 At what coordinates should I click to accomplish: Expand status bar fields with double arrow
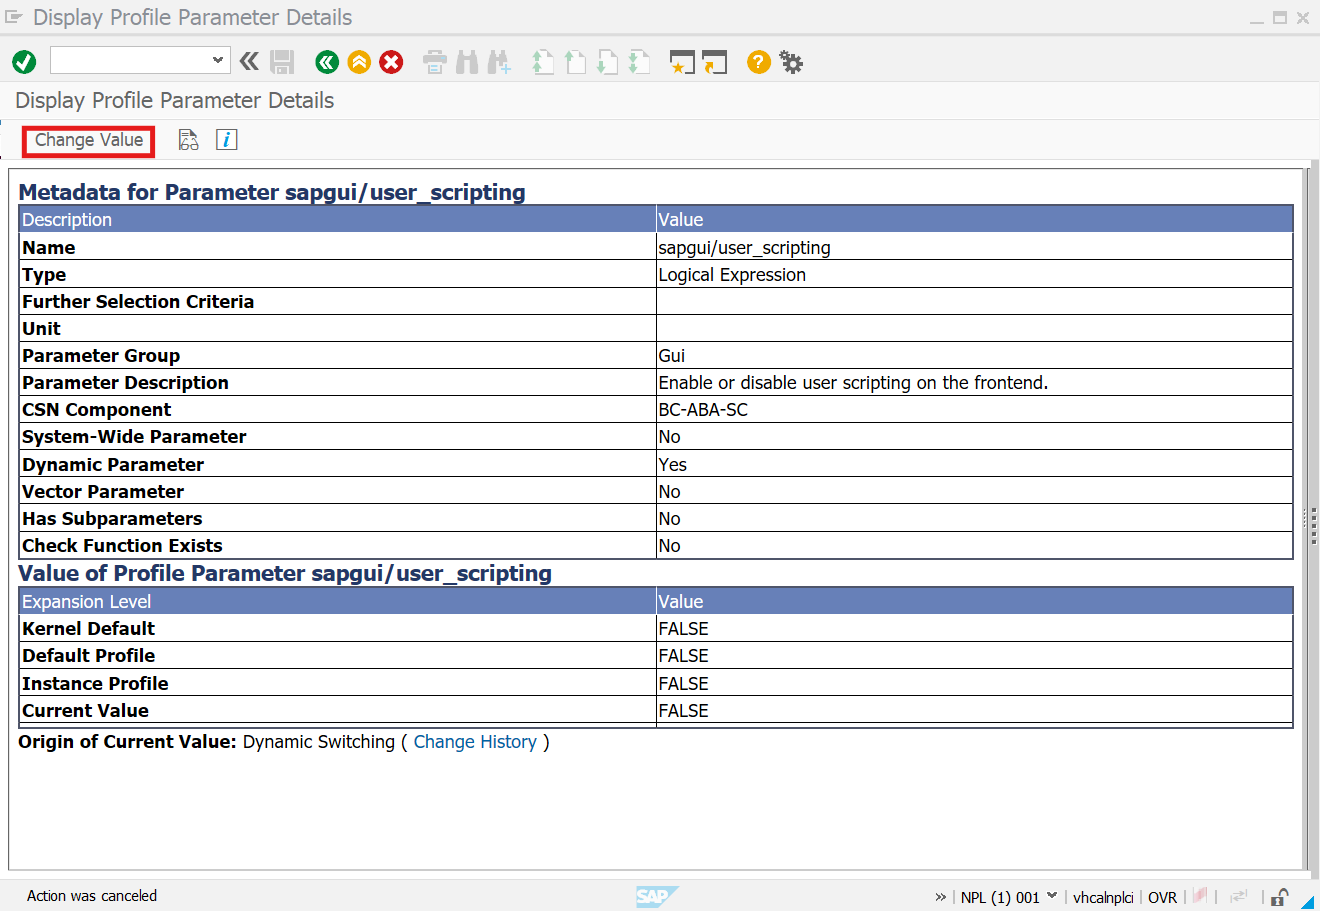click(940, 897)
